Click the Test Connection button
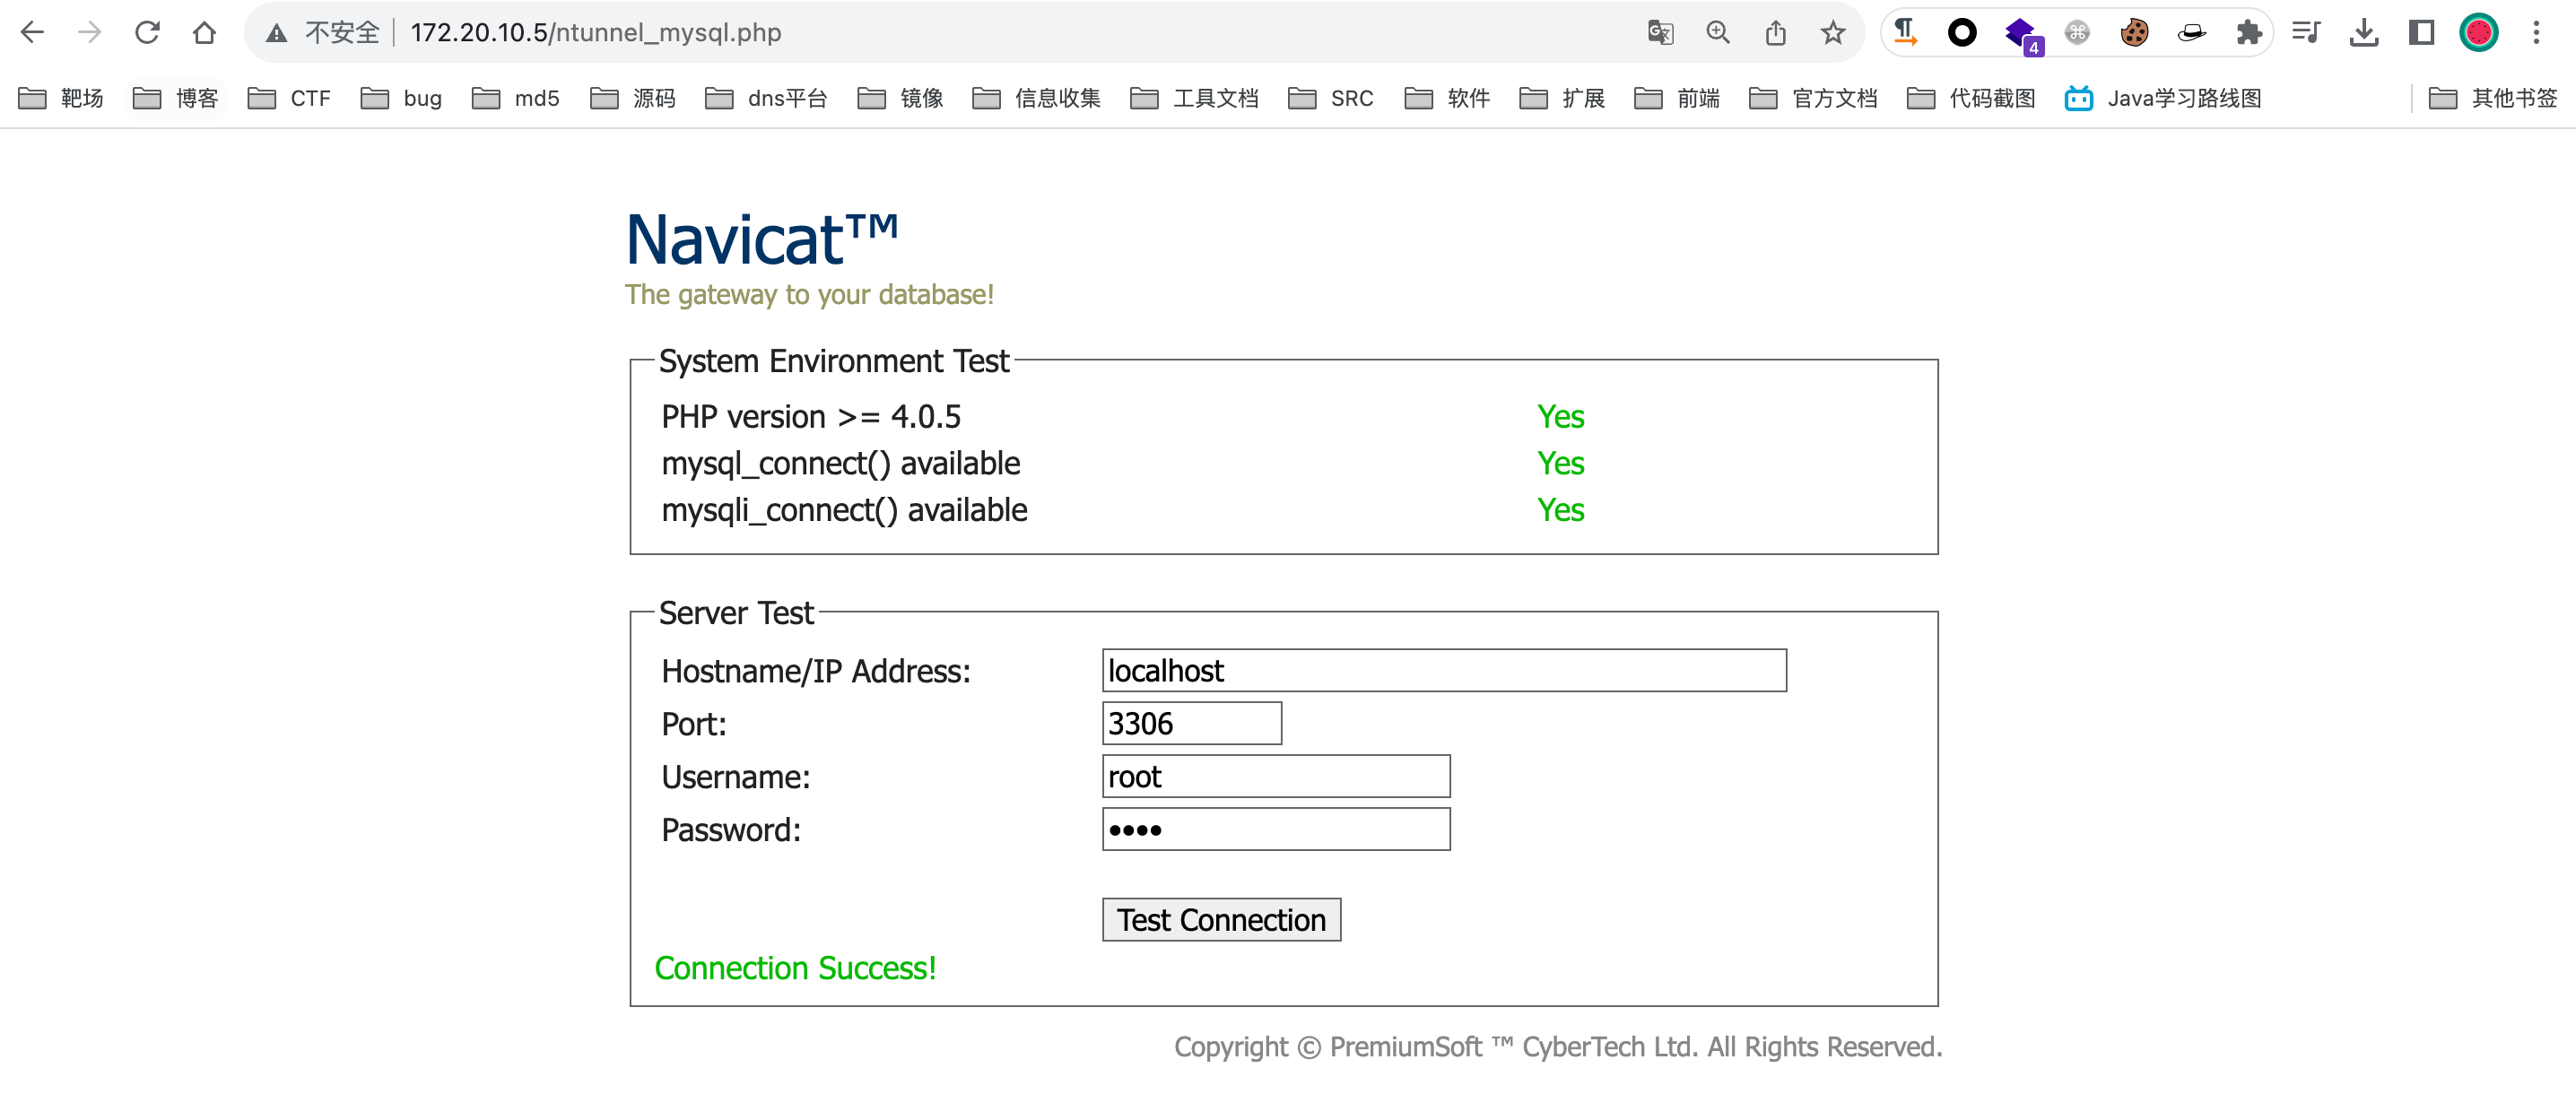2576x1103 pixels. click(x=1221, y=919)
